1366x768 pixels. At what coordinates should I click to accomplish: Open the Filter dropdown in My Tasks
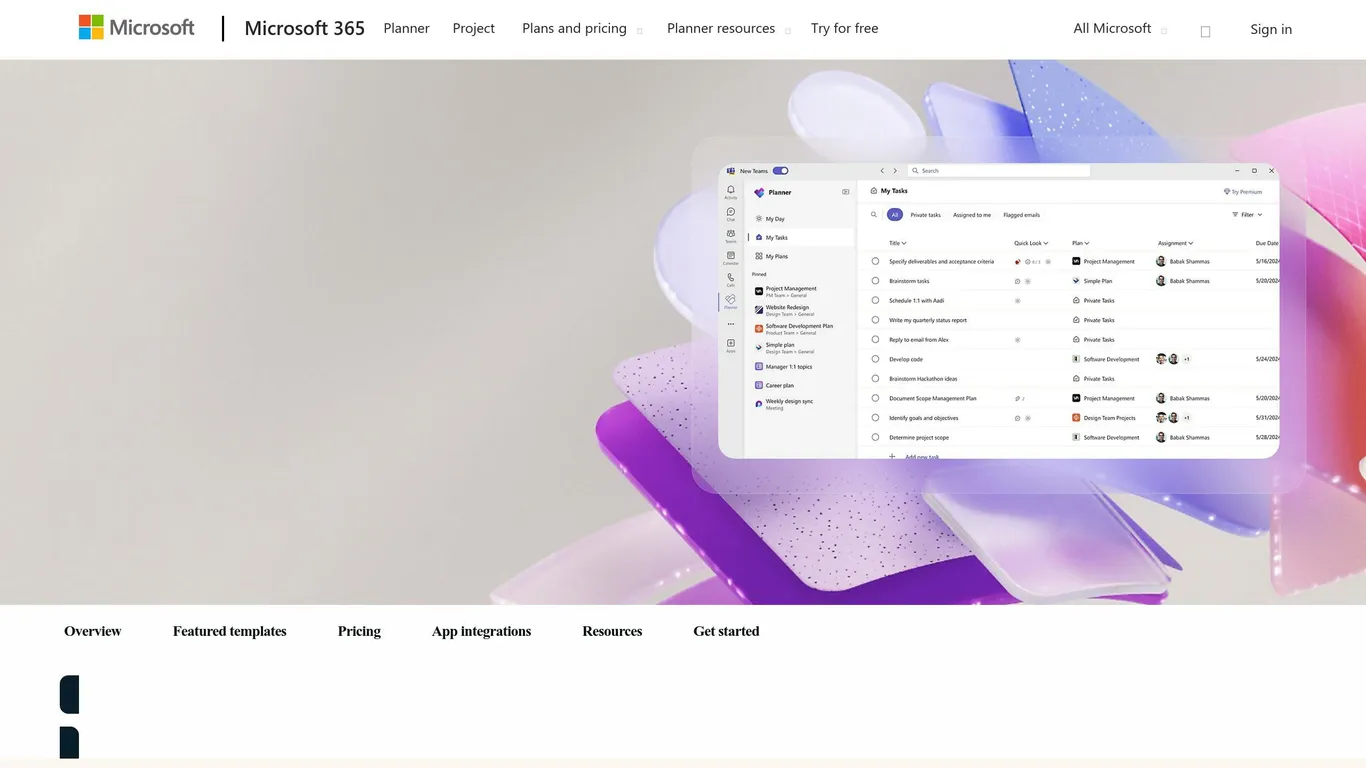pyautogui.click(x=1247, y=215)
